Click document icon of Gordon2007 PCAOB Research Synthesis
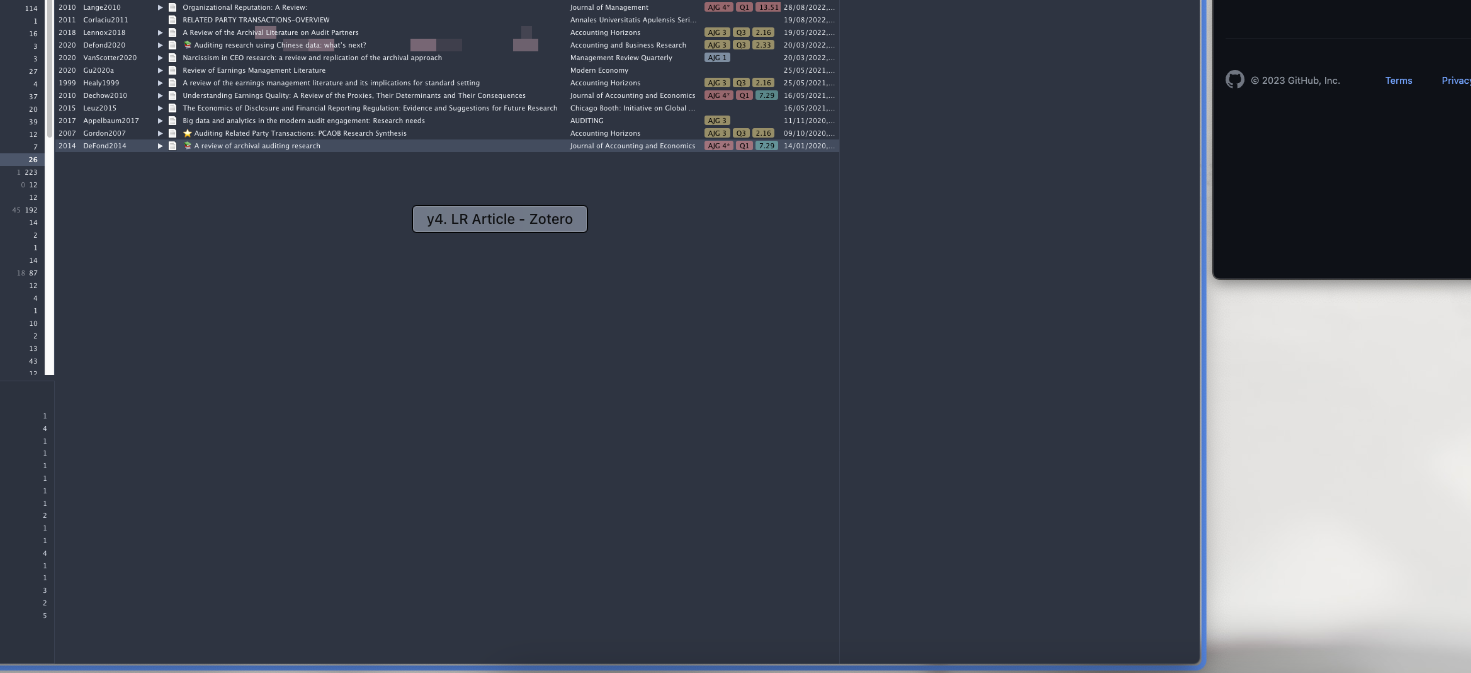The height and width of the screenshot is (673, 1471). pos(172,133)
